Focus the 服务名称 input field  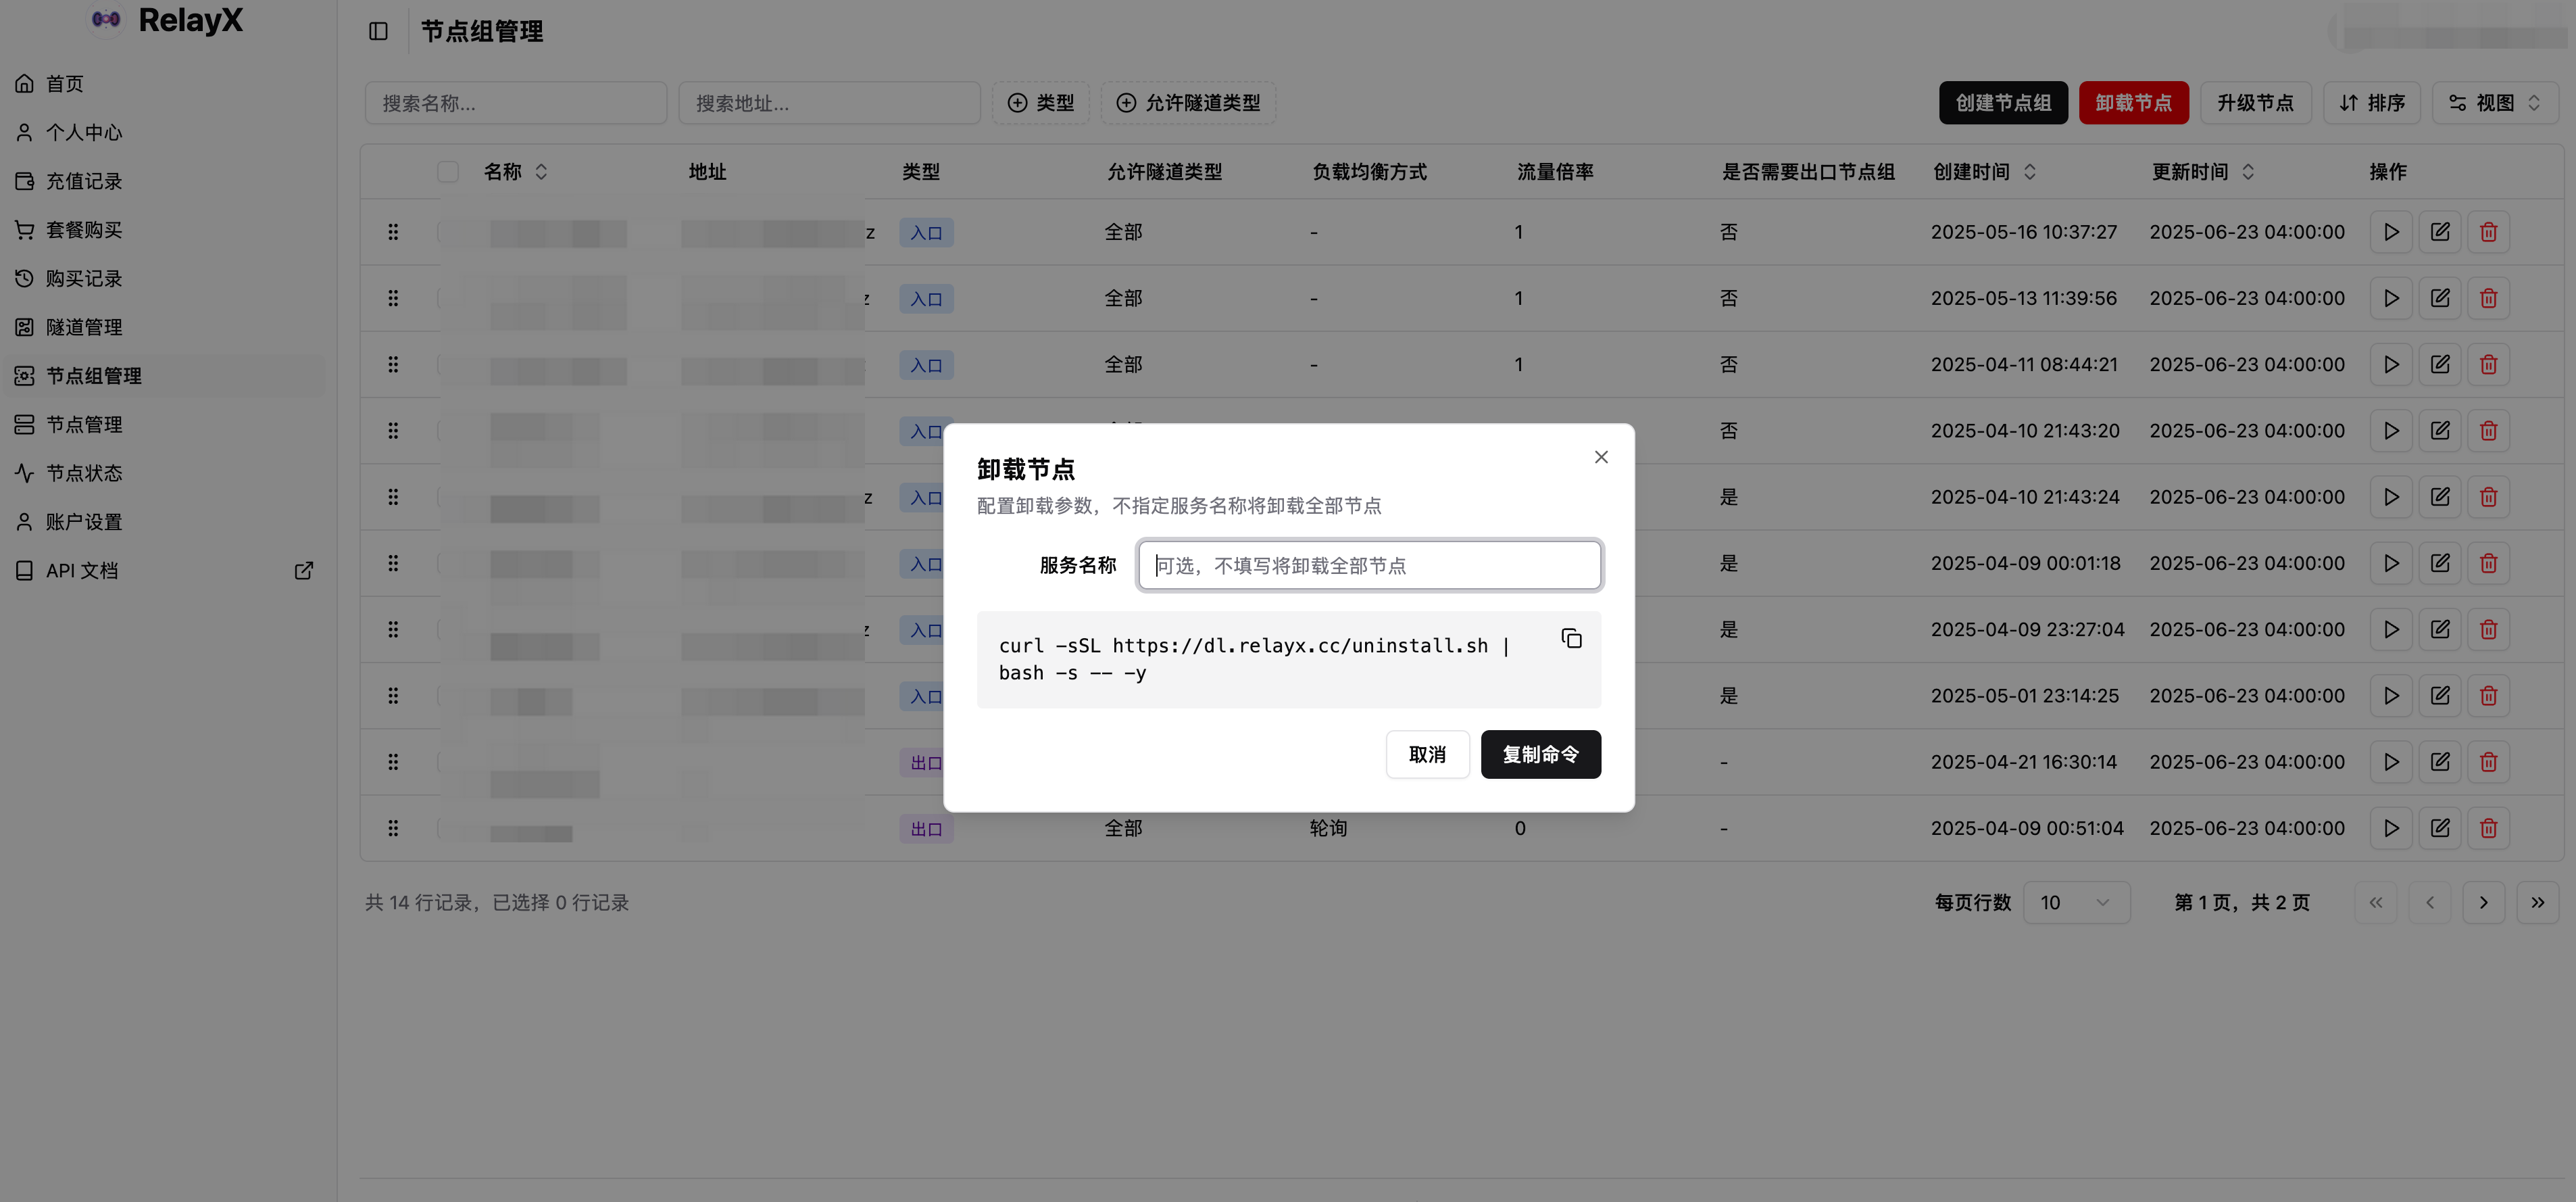coord(1369,566)
